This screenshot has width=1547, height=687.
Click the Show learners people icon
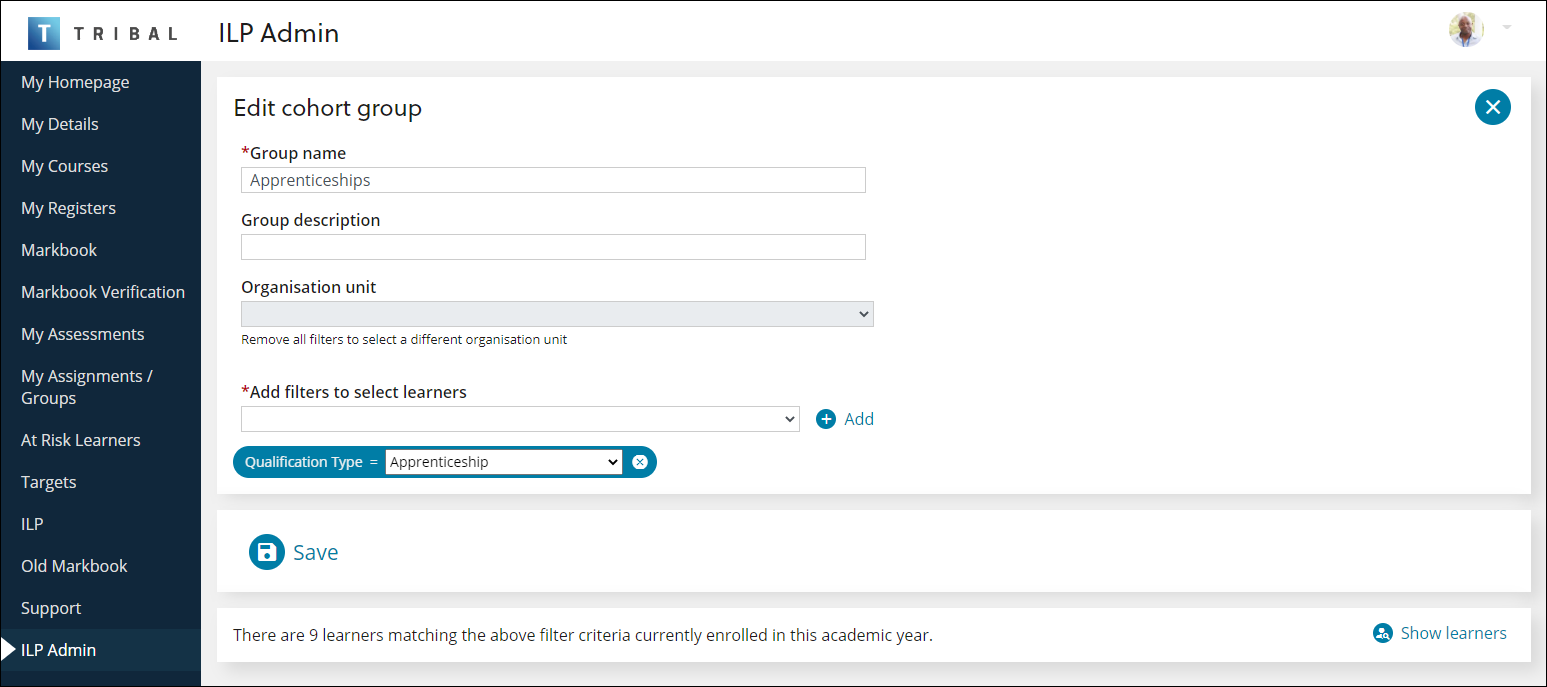[x=1383, y=633]
